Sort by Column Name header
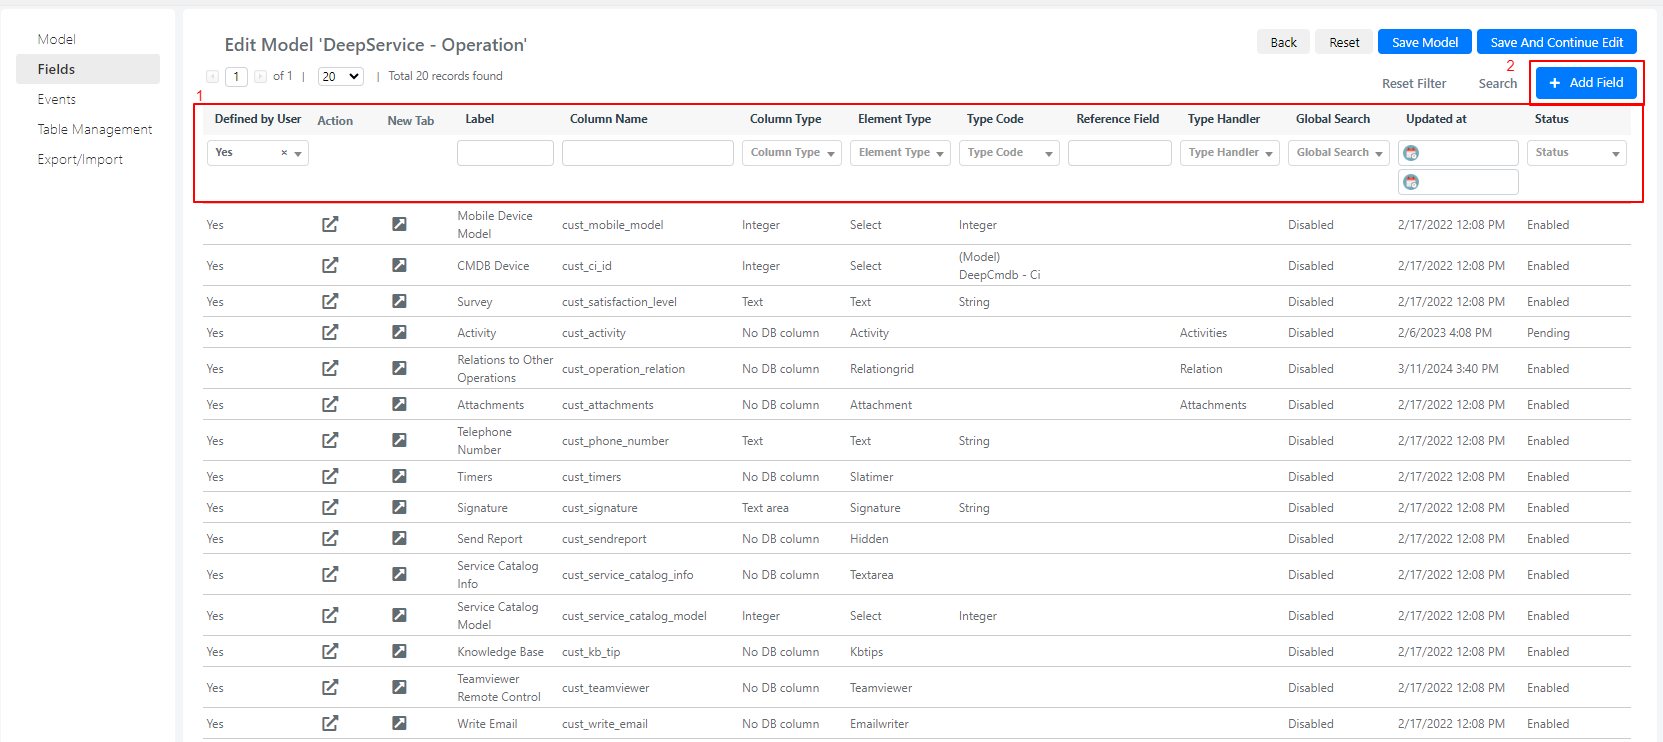This screenshot has width=1663, height=742. (608, 119)
